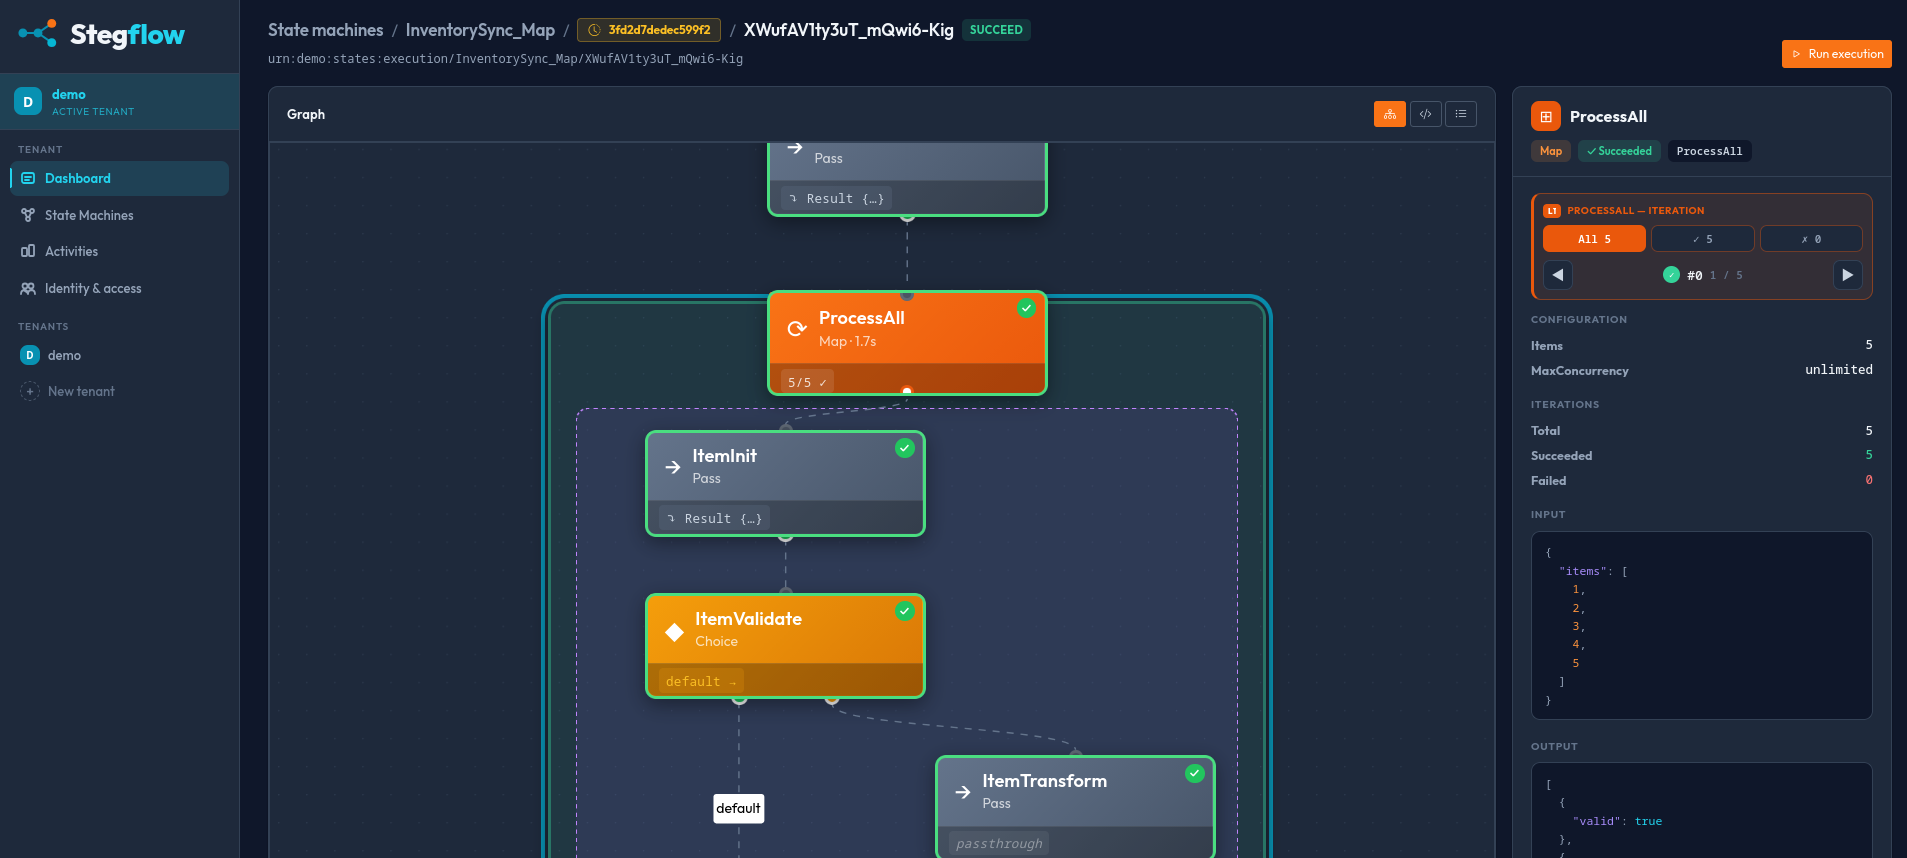This screenshot has width=1907, height=858.
Task: Click the success check on ItemValidate node
Action: tap(905, 611)
